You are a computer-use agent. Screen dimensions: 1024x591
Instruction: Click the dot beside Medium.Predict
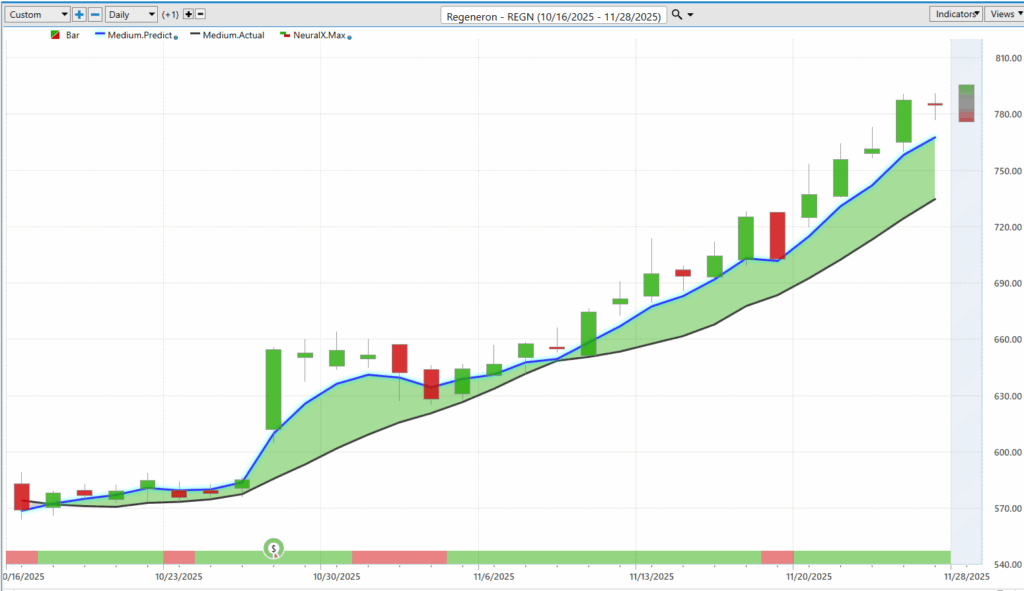(177, 37)
